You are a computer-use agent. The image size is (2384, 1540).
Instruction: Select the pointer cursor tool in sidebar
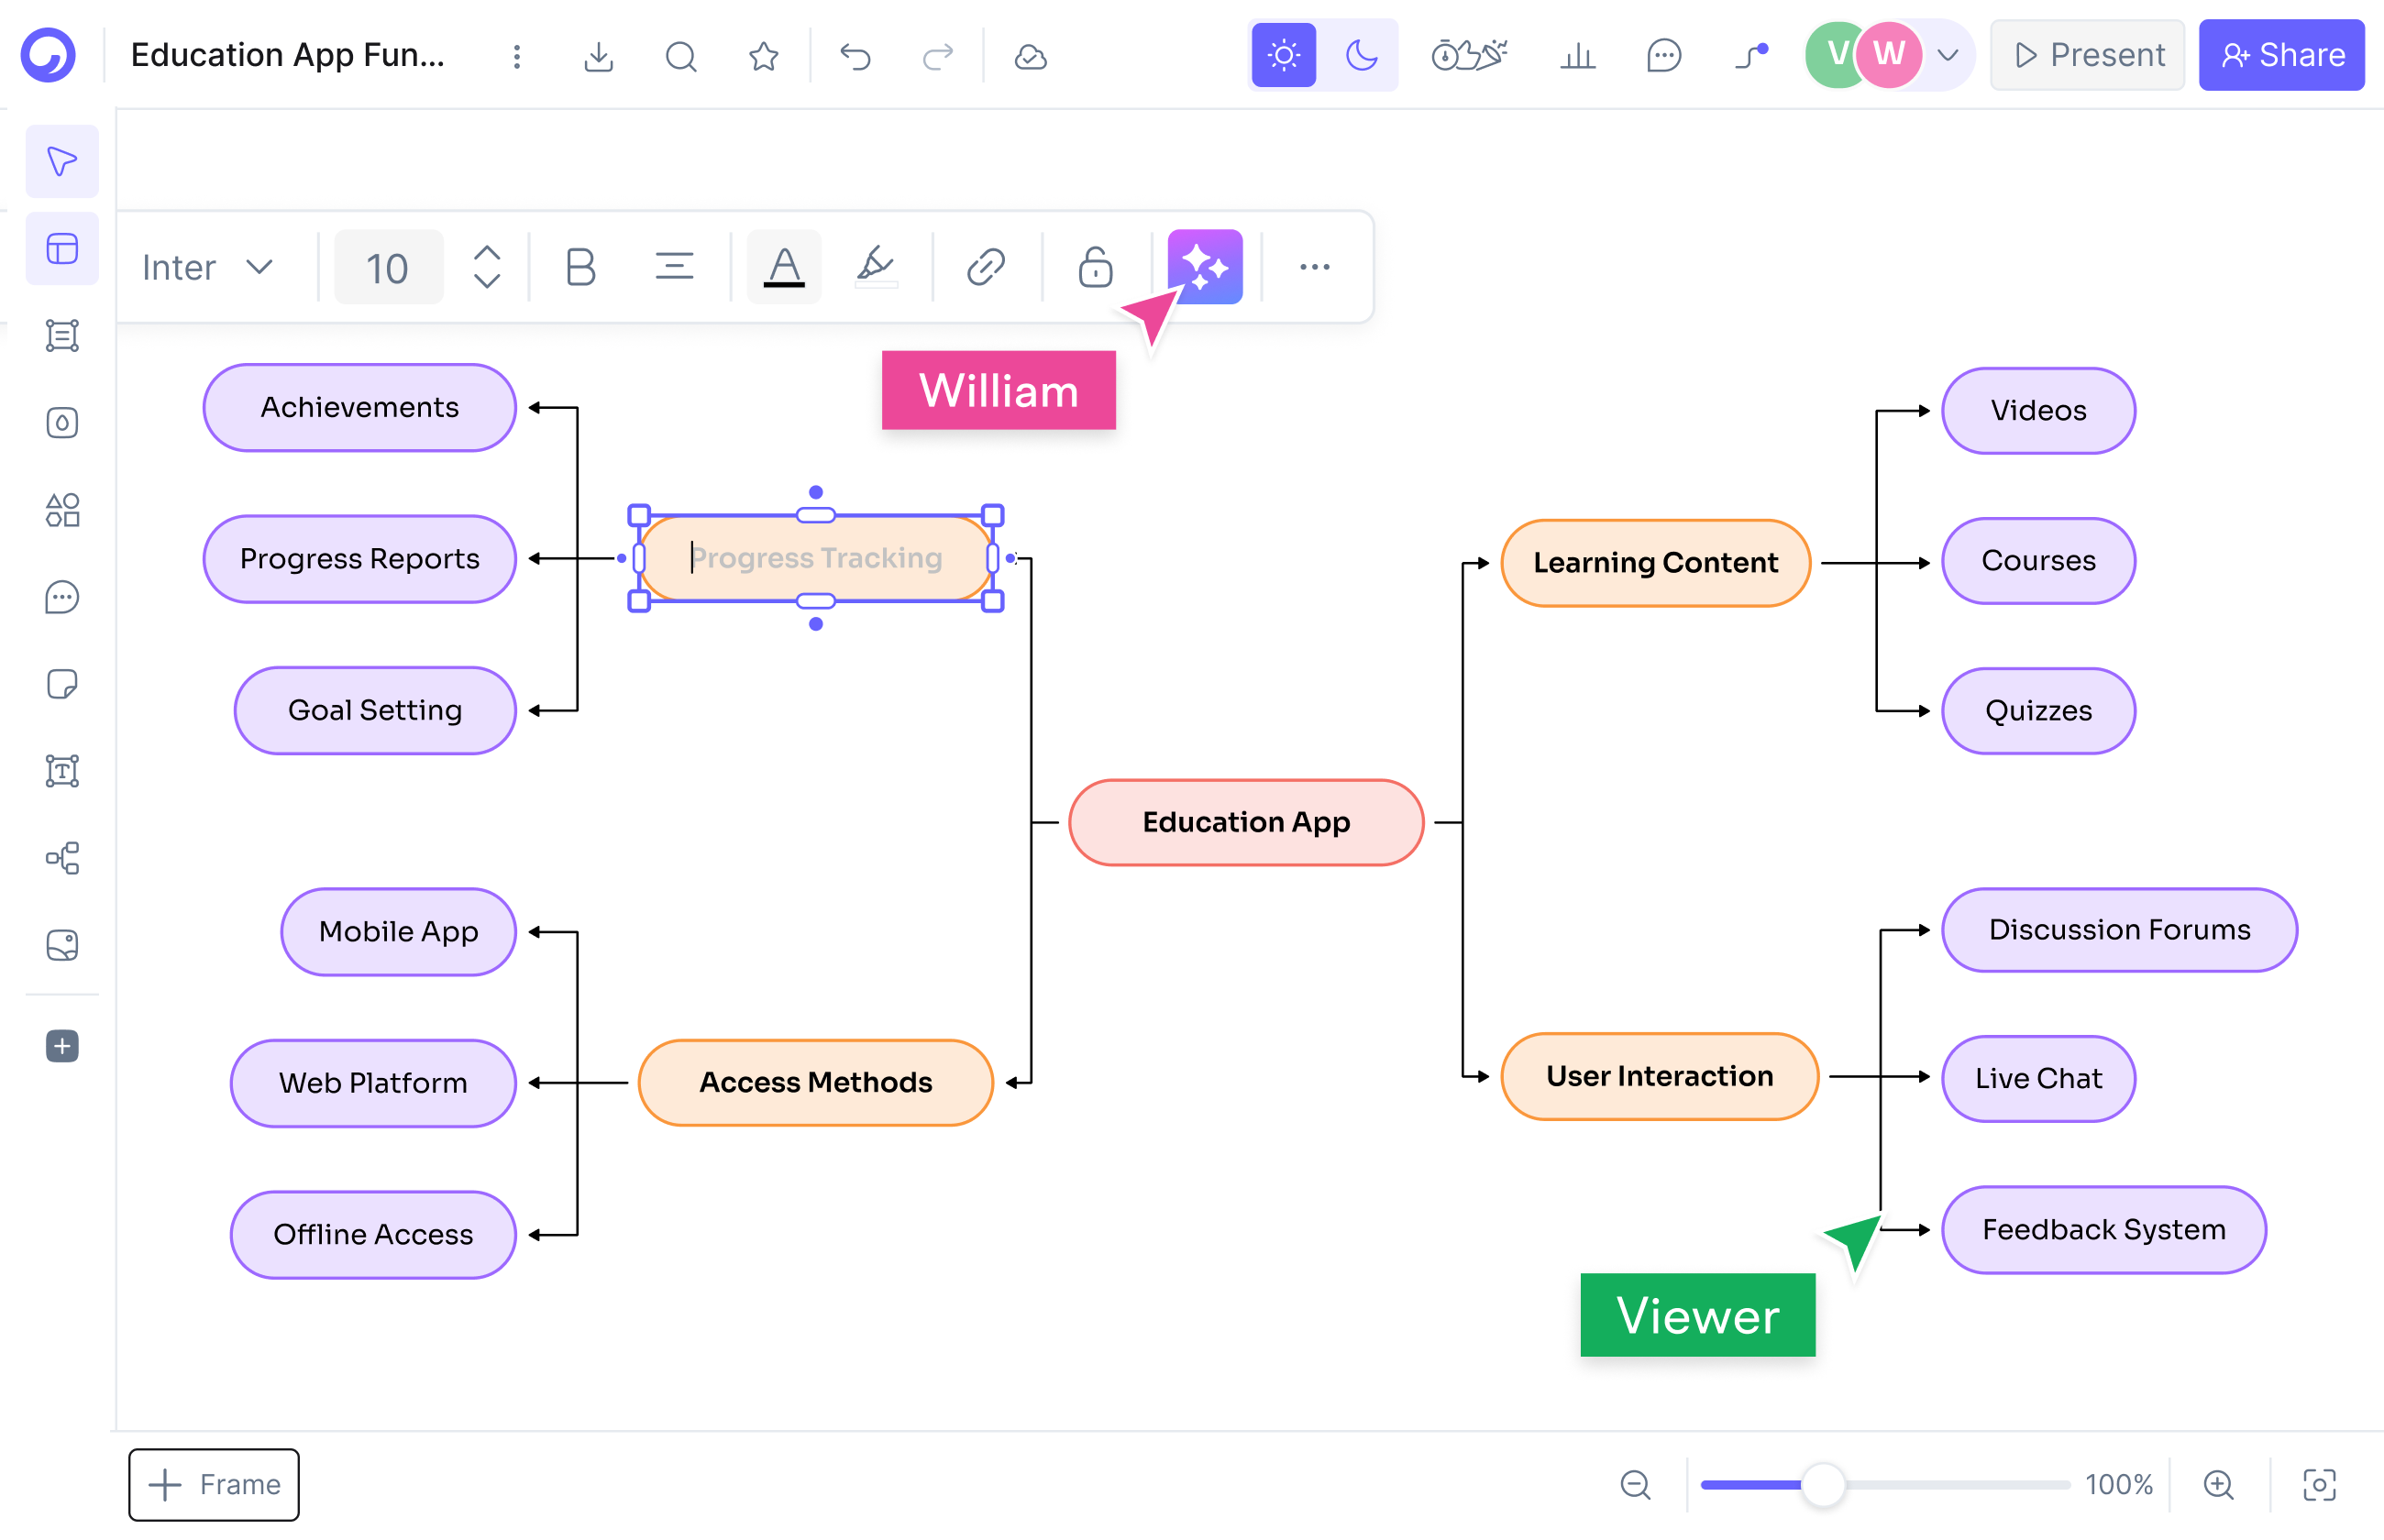[62, 161]
